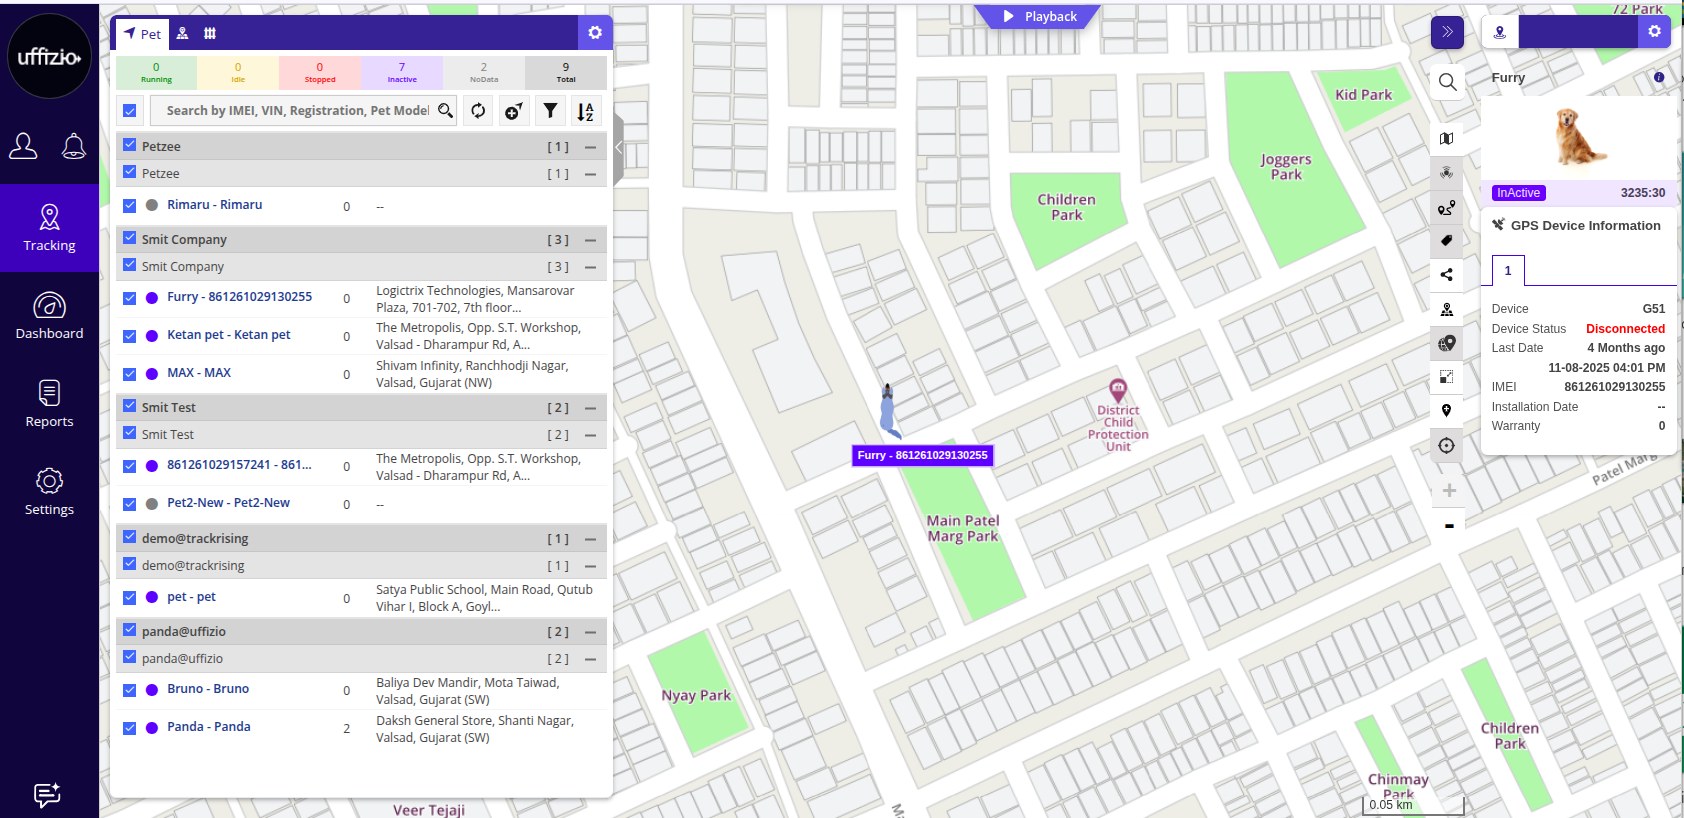Click the Playback button
The width and height of the screenshot is (1684, 818).
coord(1040,17)
